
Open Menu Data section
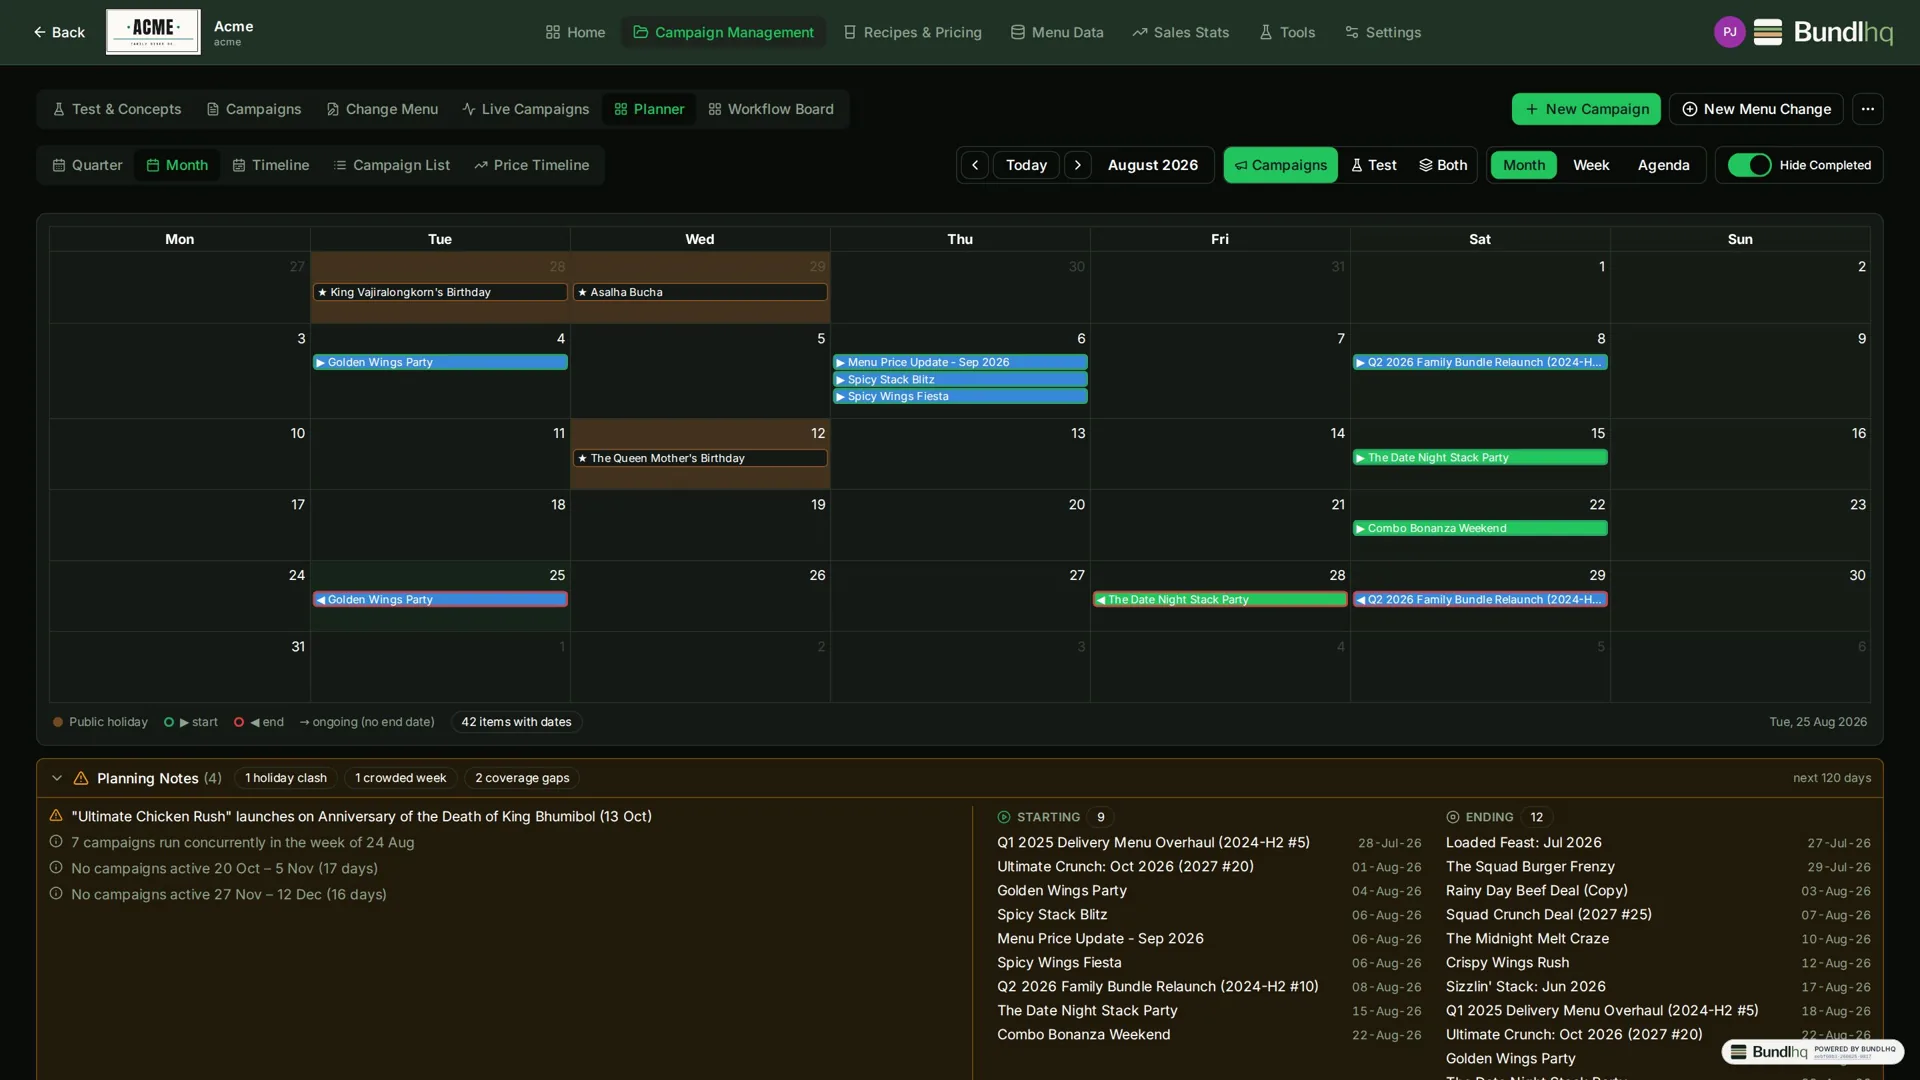[x=1057, y=32]
